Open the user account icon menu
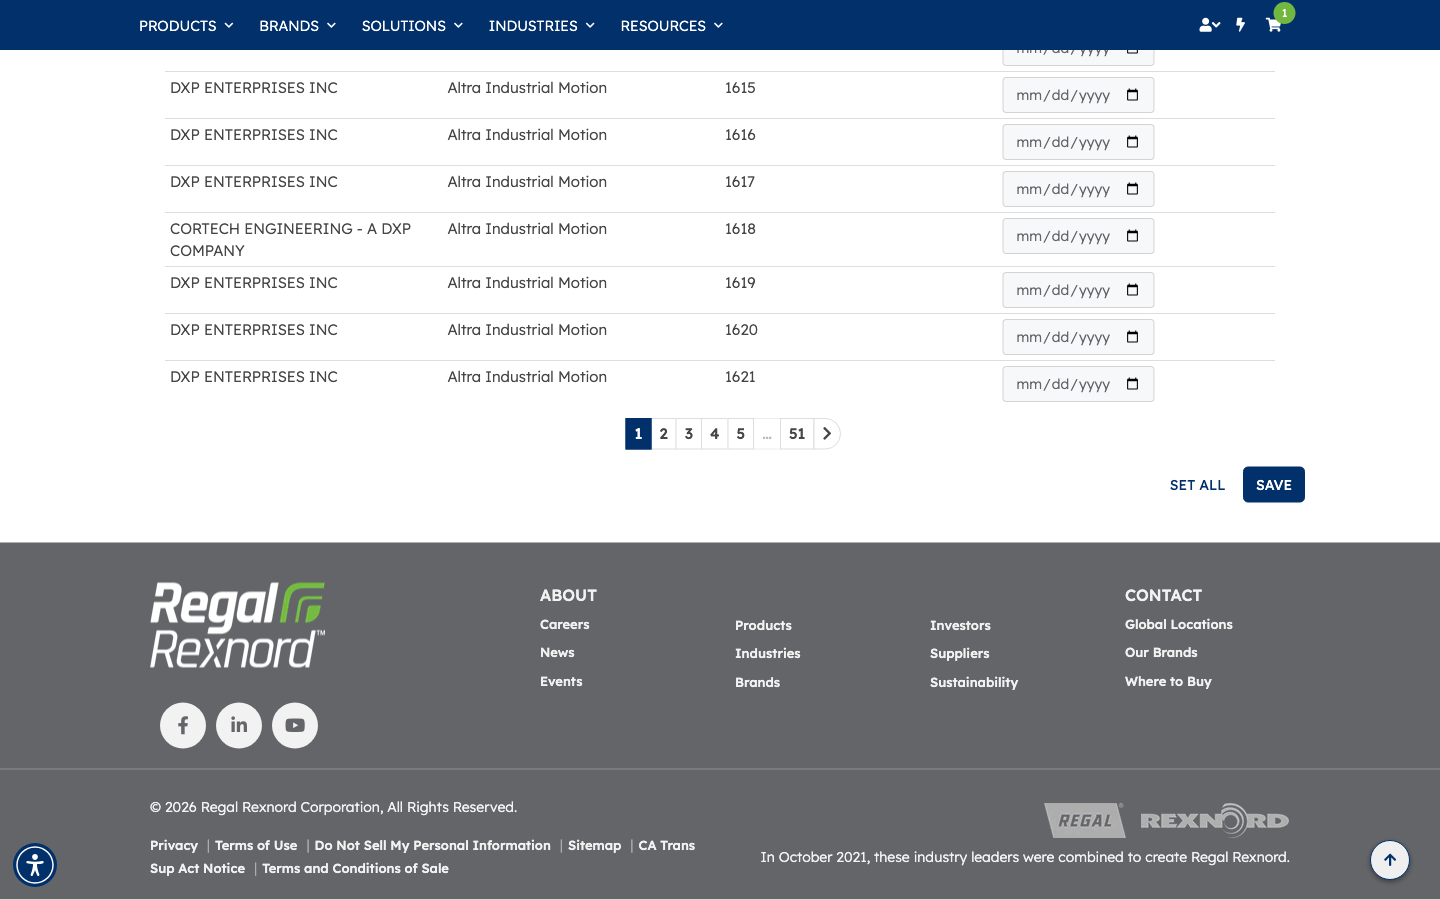This screenshot has width=1440, height=900. 1209,25
